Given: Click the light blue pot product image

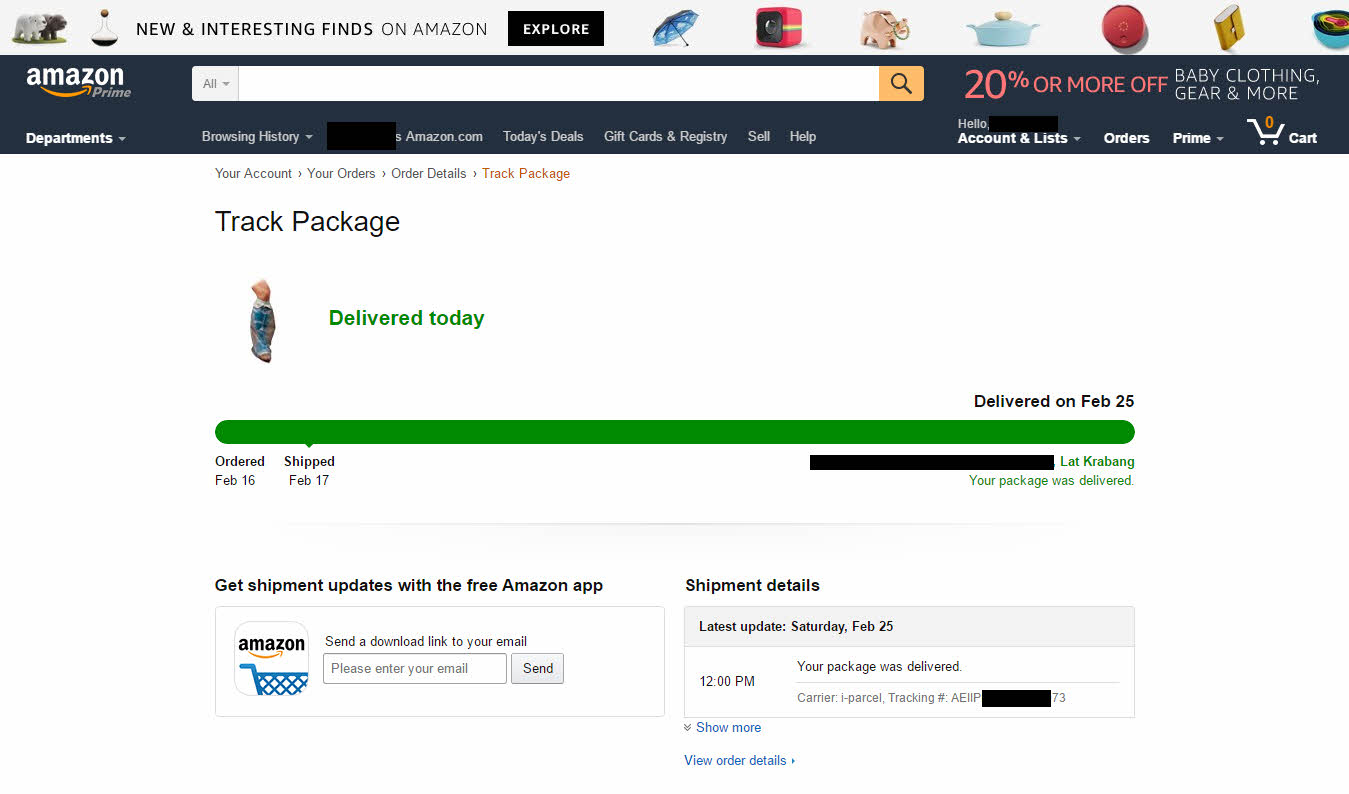Looking at the screenshot, I should coord(1003,30).
